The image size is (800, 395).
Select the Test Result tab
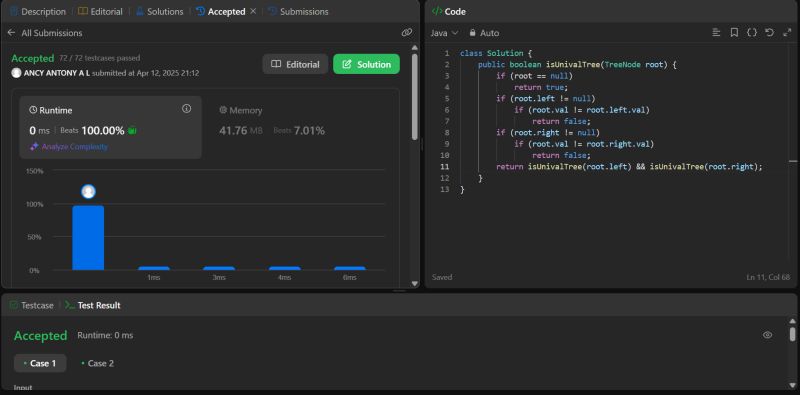point(93,305)
